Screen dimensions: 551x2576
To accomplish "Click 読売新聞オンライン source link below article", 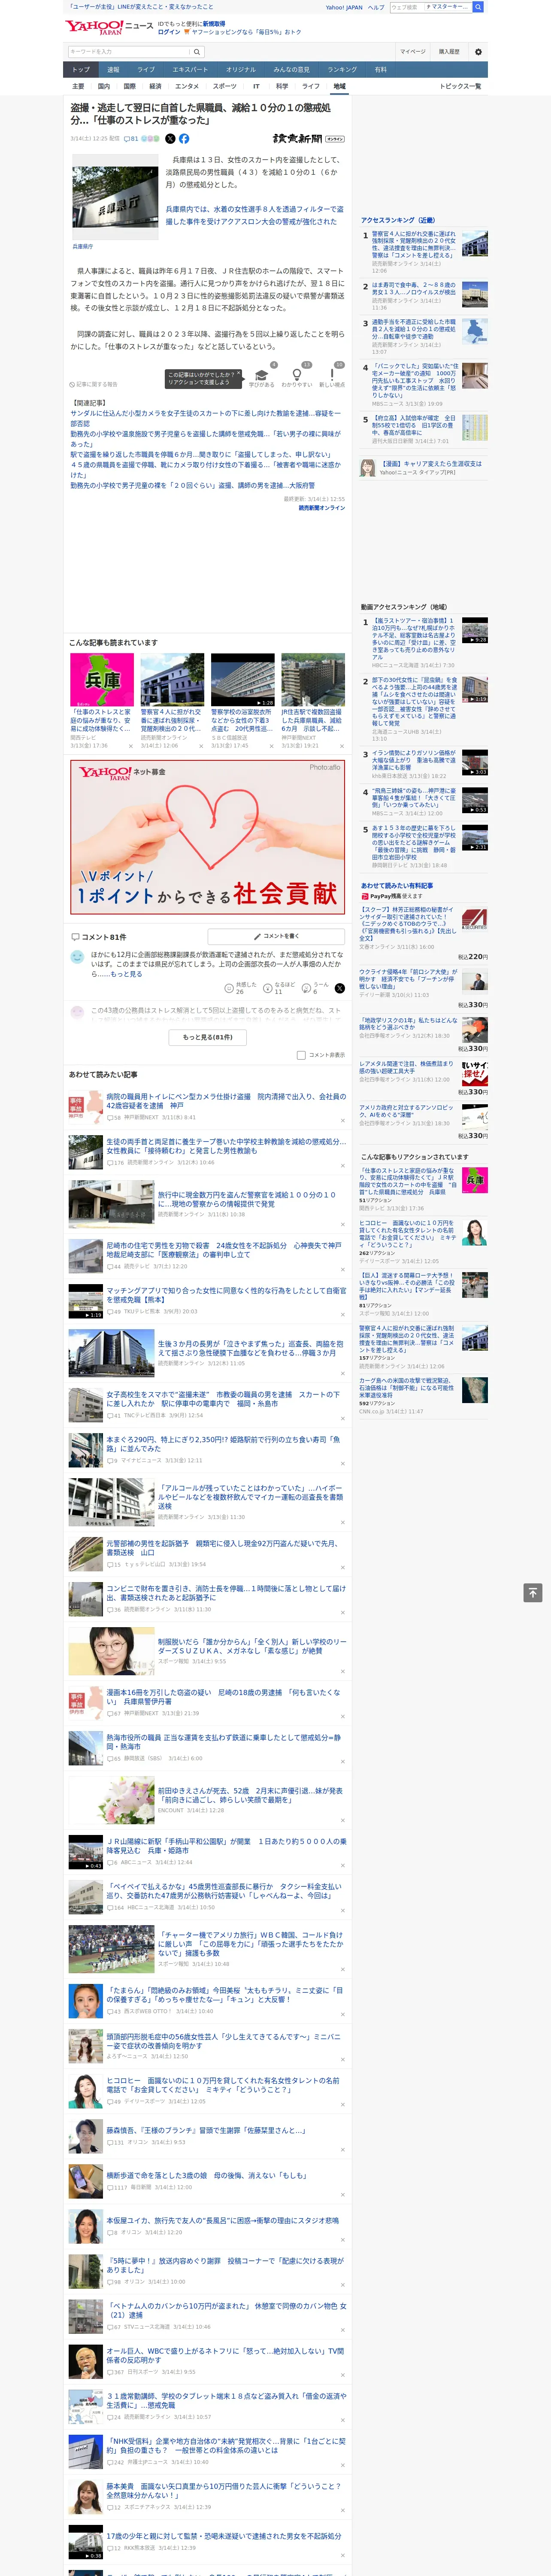I will [x=321, y=507].
